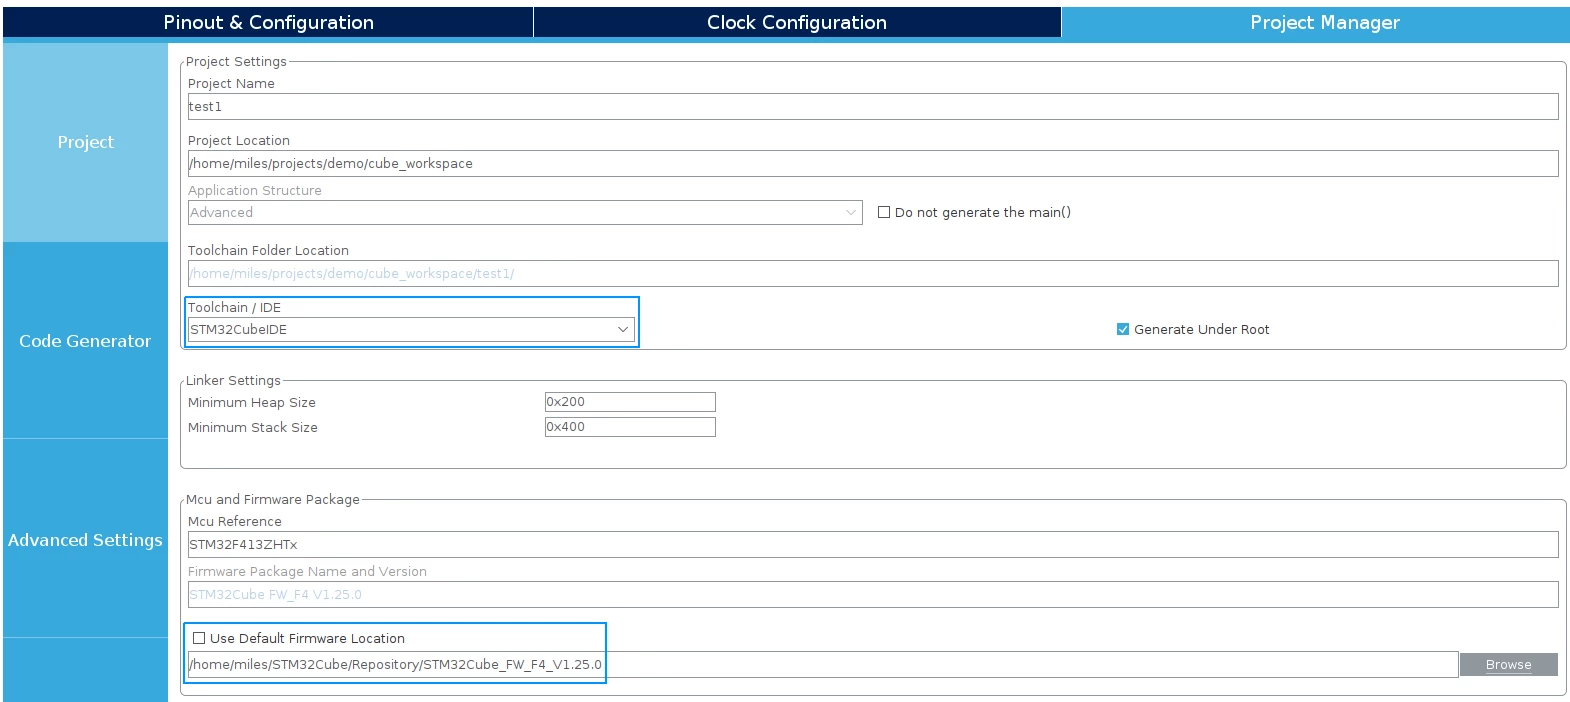
Task: Click the Project Name field containing test1
Action: (873, 106)
